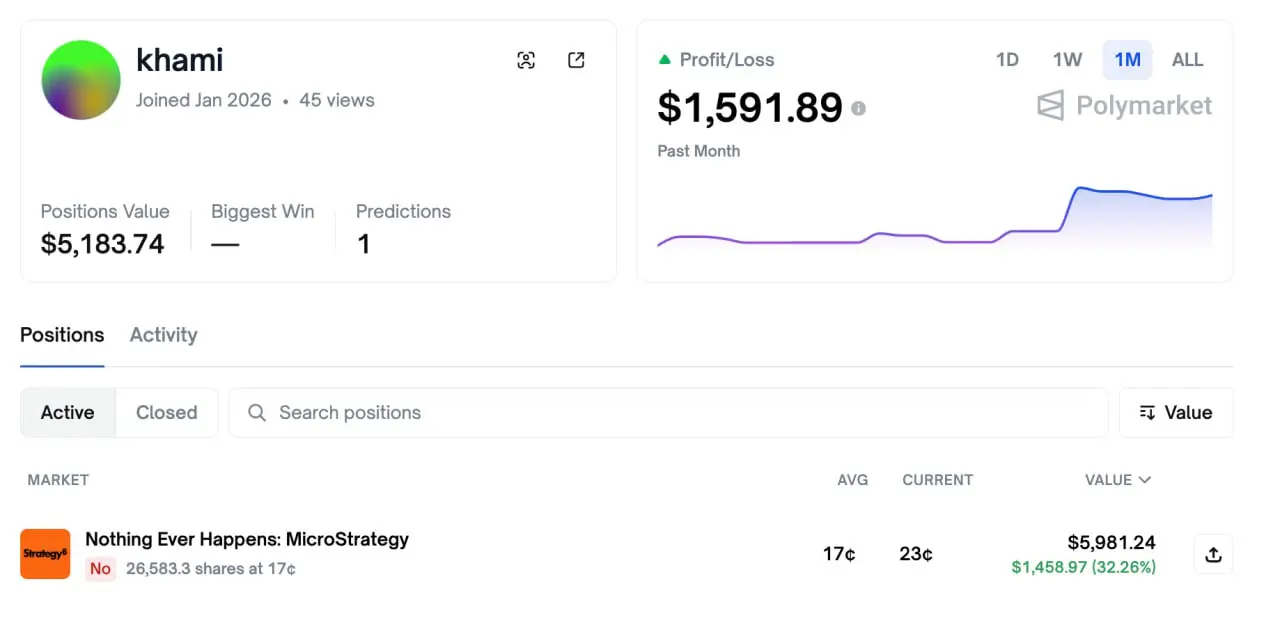The image size is (1280, 618).
Task: Click the Polymarket logo
Action: 1124,105
